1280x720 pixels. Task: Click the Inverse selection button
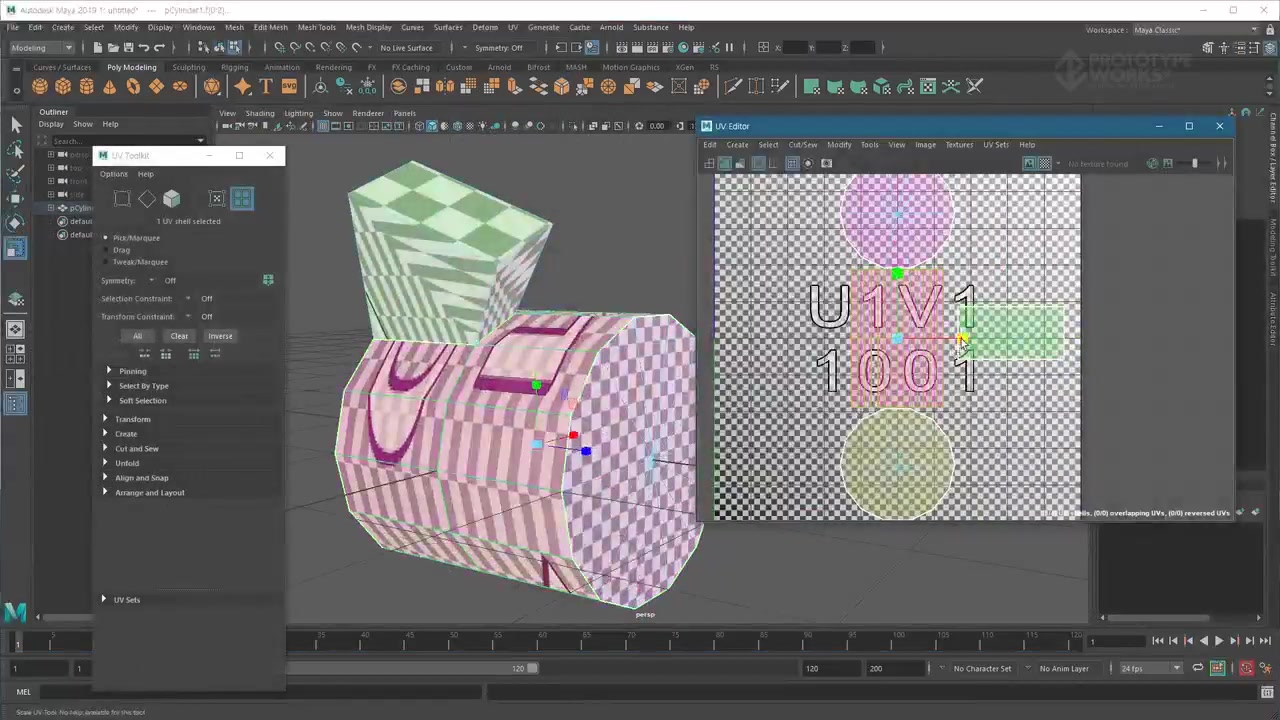(x=220, y=336)
